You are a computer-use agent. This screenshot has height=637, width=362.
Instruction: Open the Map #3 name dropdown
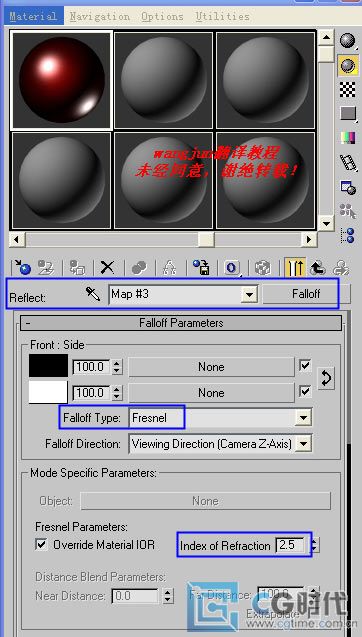click(x=248, y=294)
